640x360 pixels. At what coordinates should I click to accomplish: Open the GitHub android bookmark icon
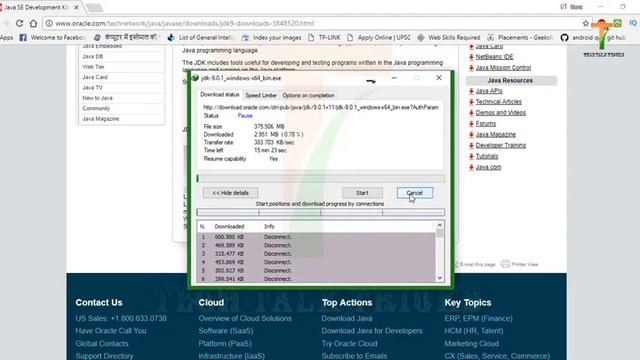pos(564,38)
